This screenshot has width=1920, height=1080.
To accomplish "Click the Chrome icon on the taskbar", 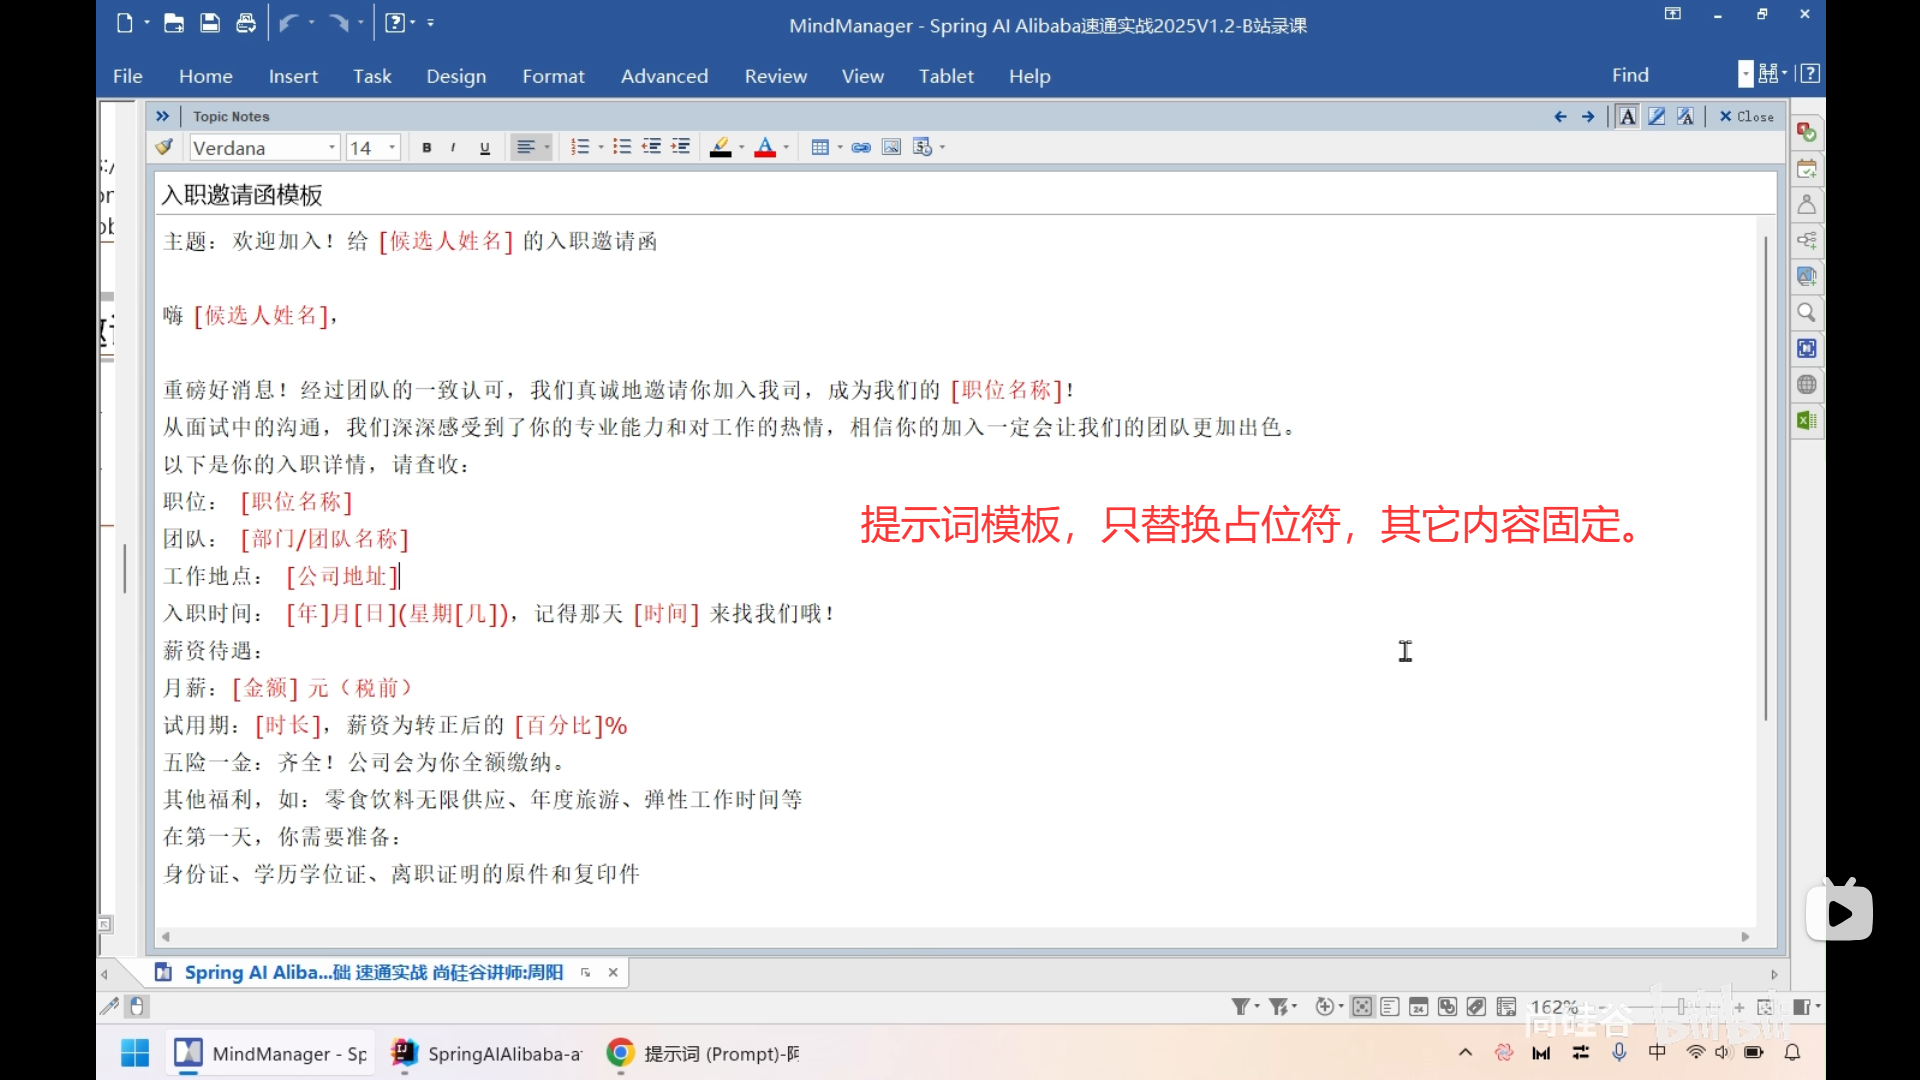I will (620, 1053).
